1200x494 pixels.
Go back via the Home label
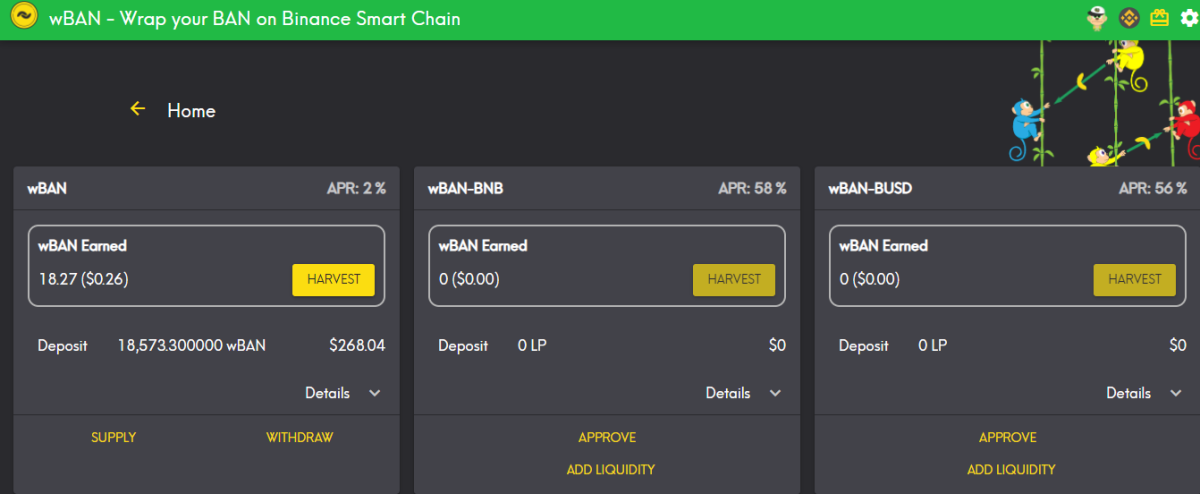tap(191, 110)
